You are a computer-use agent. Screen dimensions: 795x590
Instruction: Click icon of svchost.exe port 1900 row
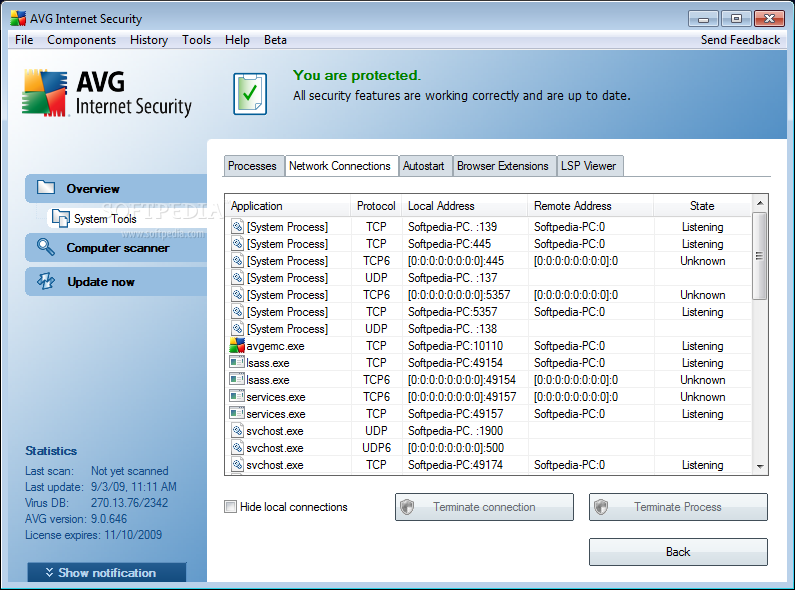(x=238, y=431)
